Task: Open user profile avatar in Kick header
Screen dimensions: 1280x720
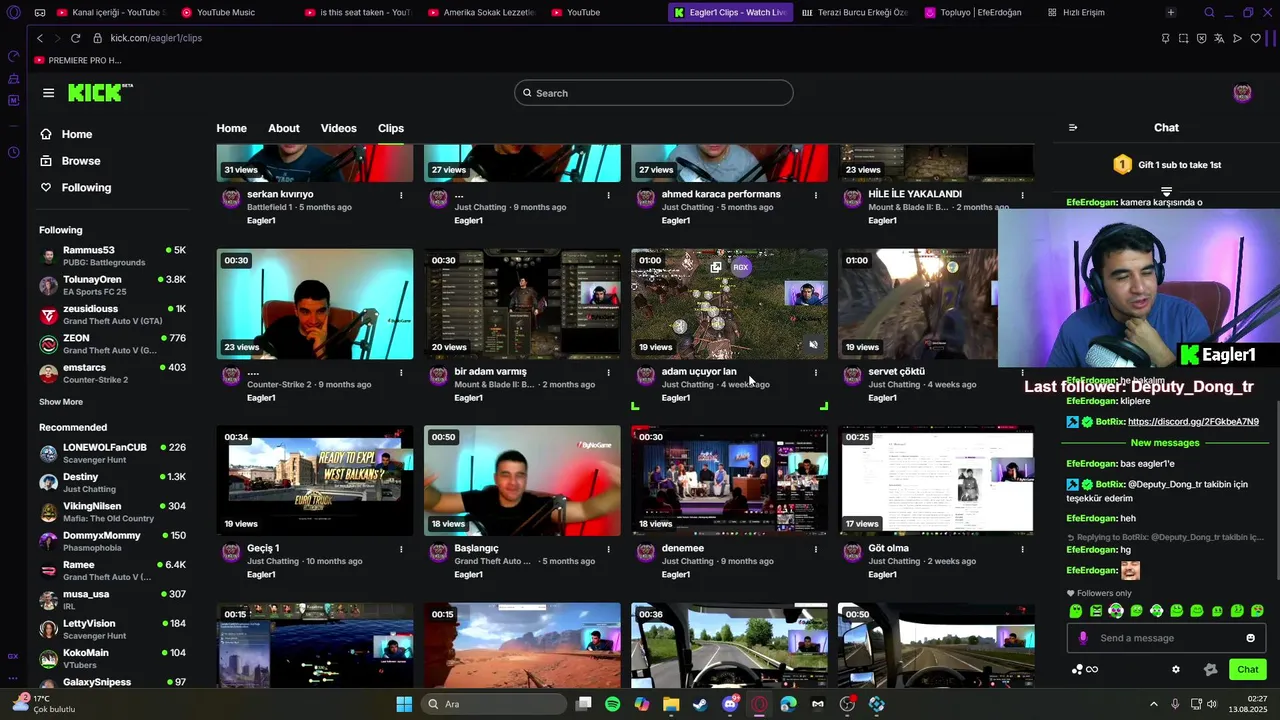Action: tap(1242, 93)
